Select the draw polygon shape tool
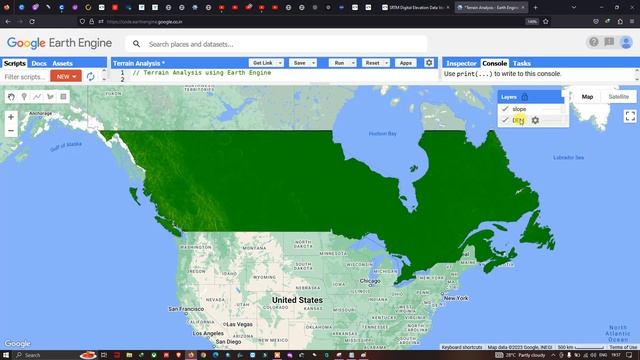Image resolution: width=640 pixels, height=360 pixels. (x=50, y=97)
